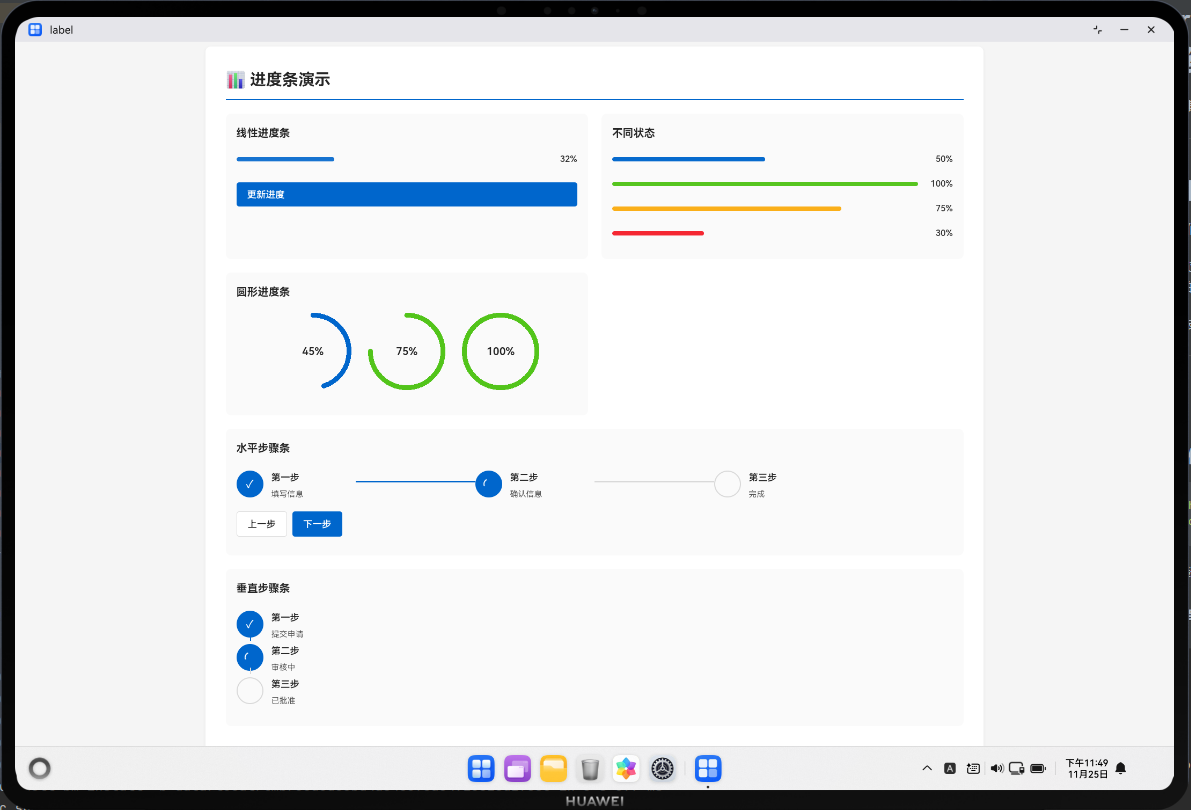Click the 下一步 button
1191x810 pixels.
[317, 524]
